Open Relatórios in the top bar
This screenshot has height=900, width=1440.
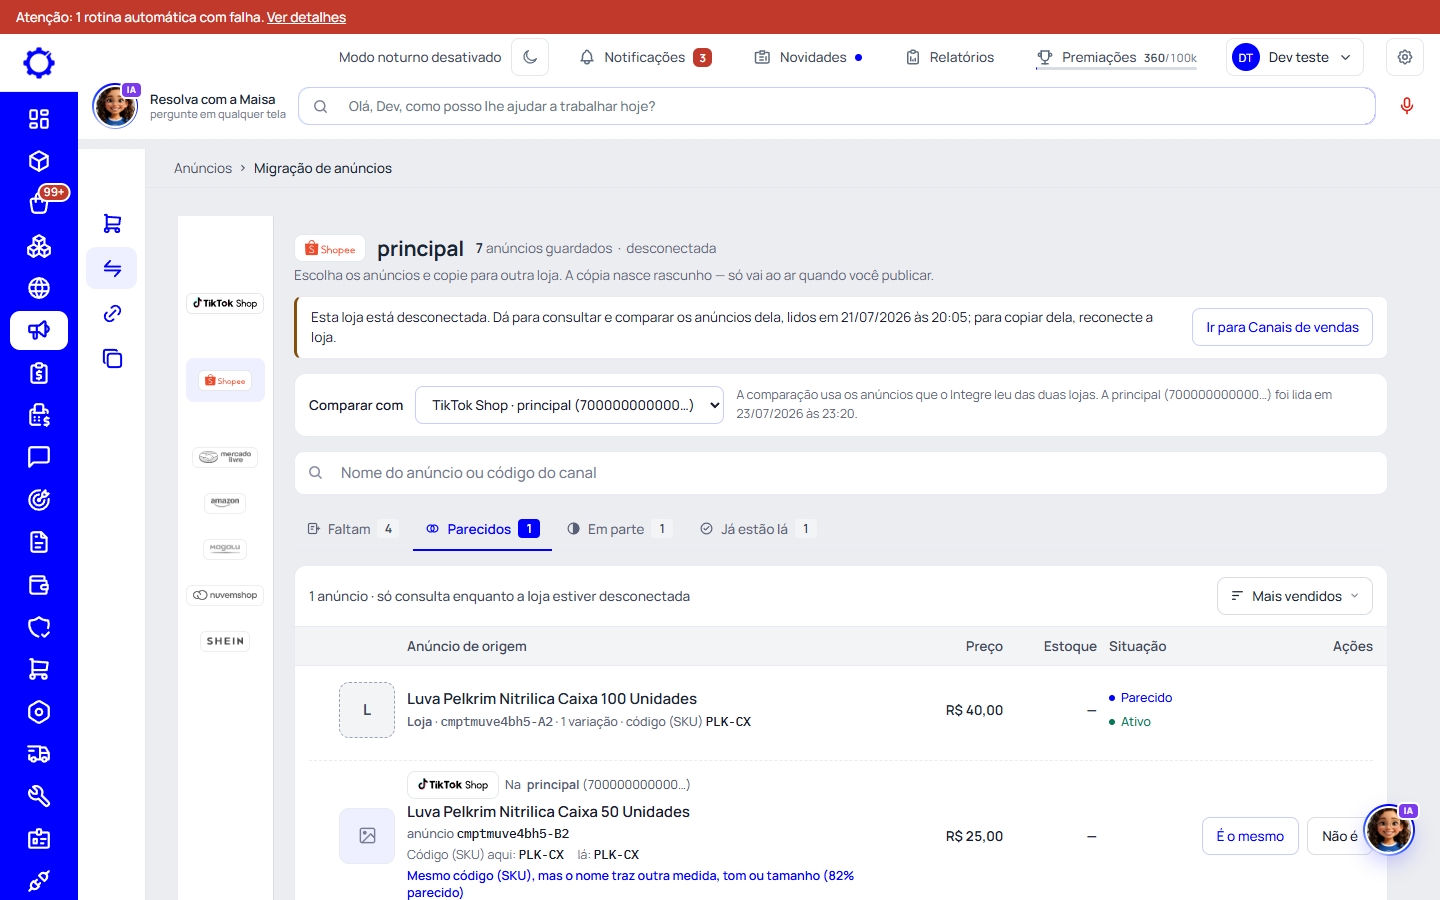point(950,57)
